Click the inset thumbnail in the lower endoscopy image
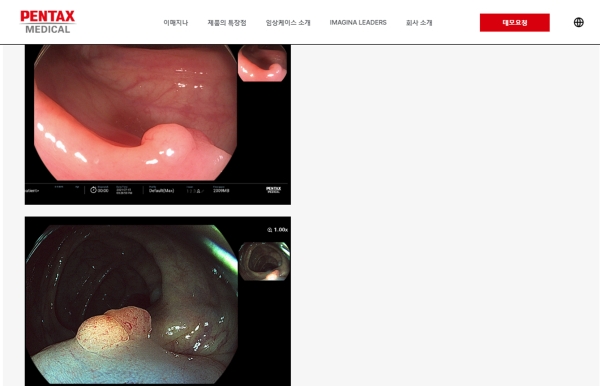Image resolution: width=600 pixels, height=386 pixels. 264,261
